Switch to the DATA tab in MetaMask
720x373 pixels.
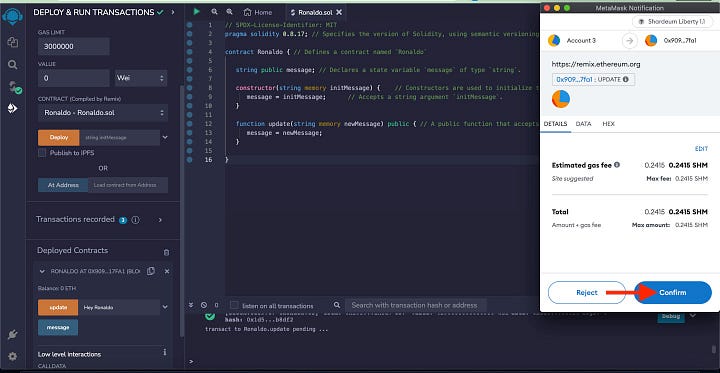pyautogui.click(x=584, y=124)
